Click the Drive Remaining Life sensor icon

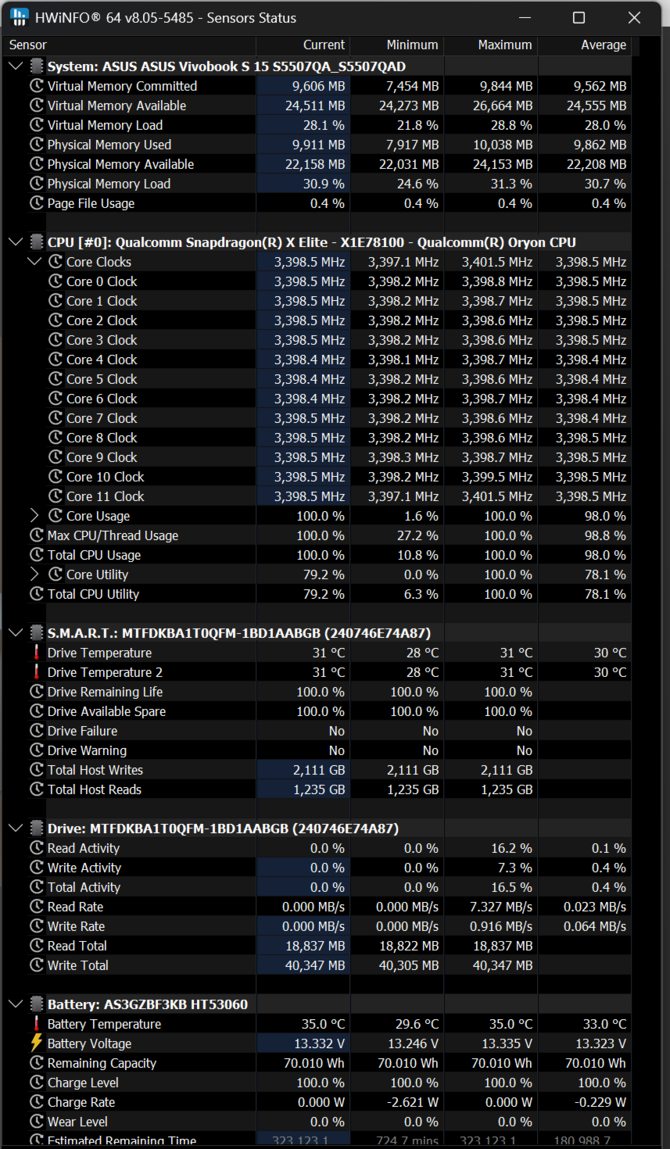point(37,692)
